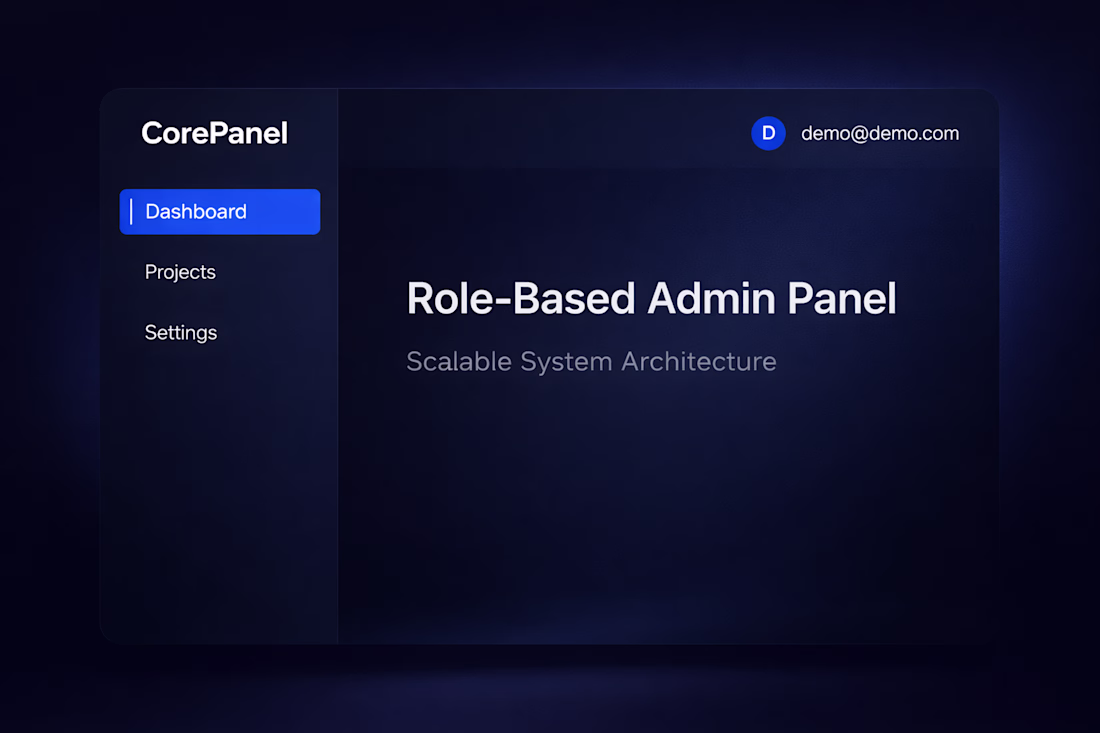
Task: Click the blue D user avatar
Action: click(768, 133)
